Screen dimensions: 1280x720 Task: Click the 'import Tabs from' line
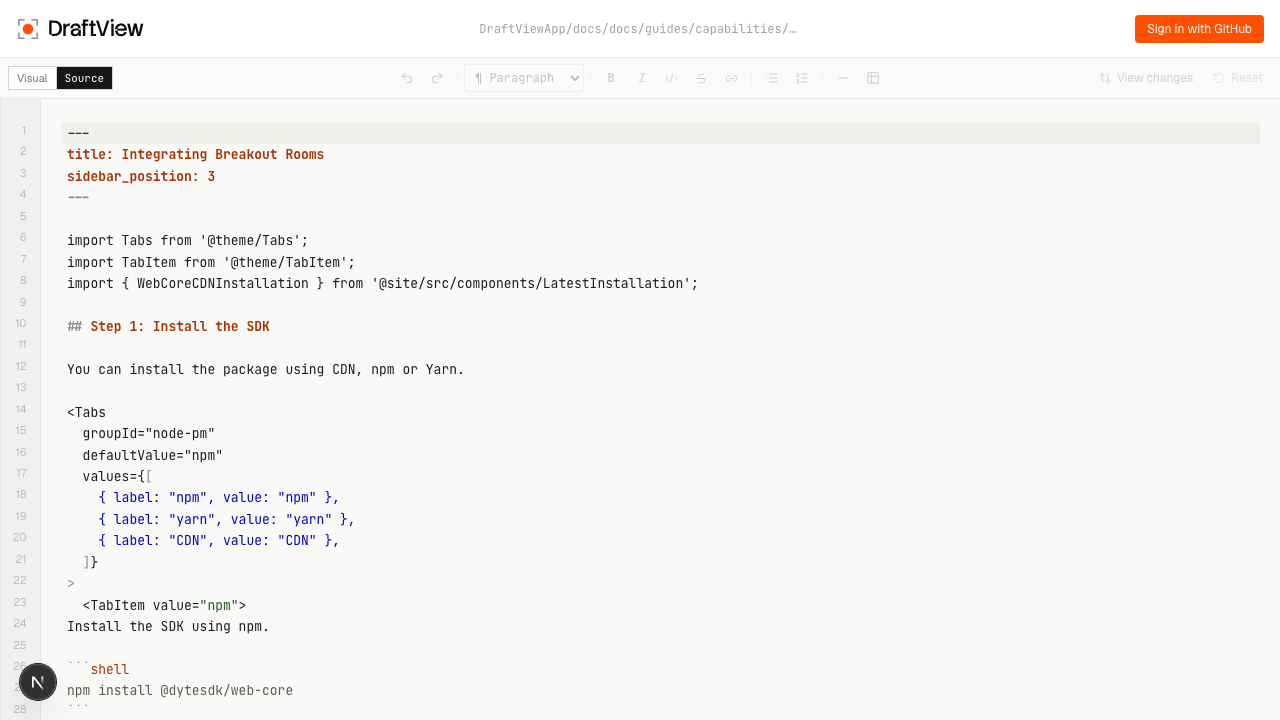pos(188,241)
